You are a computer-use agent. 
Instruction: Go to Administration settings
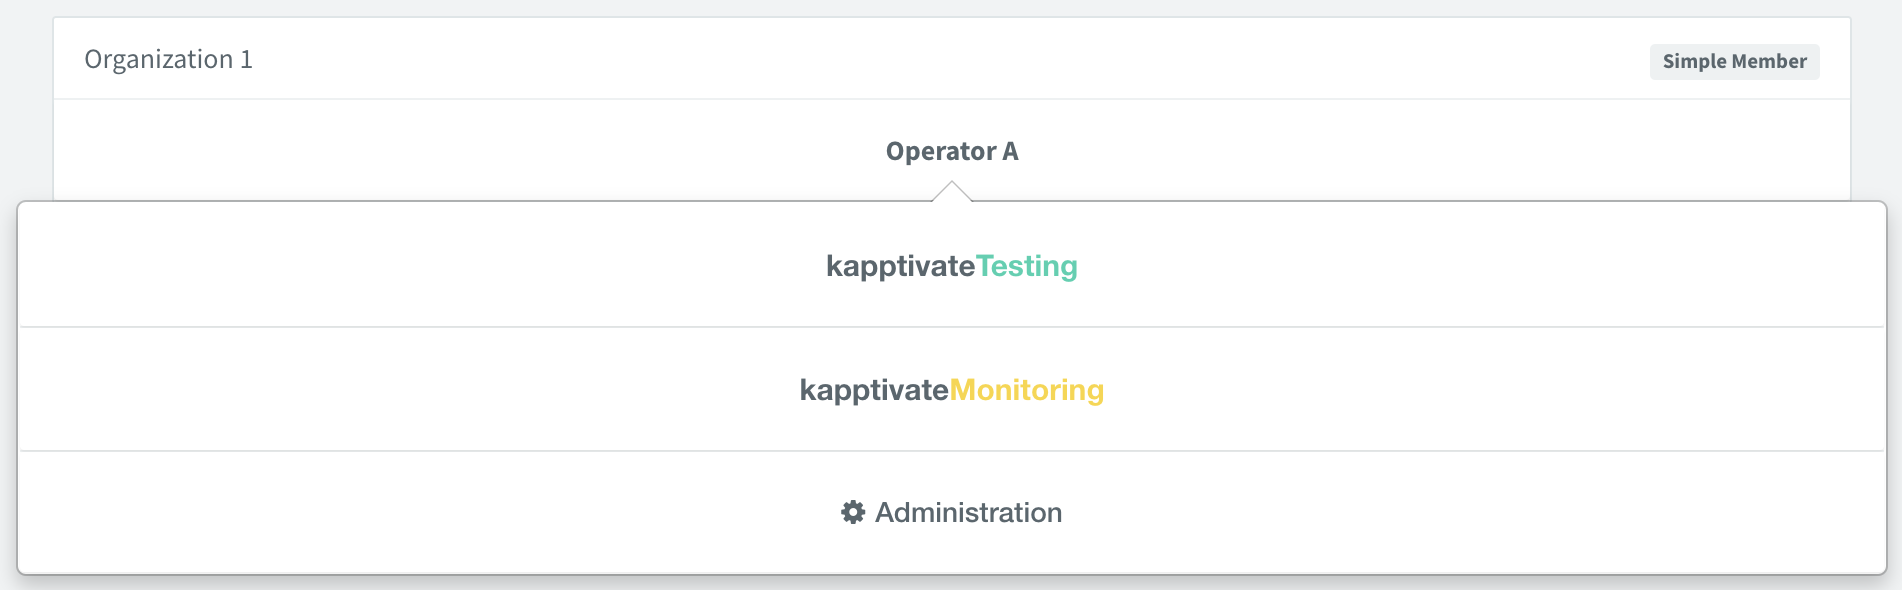click(x=968, y=512)
